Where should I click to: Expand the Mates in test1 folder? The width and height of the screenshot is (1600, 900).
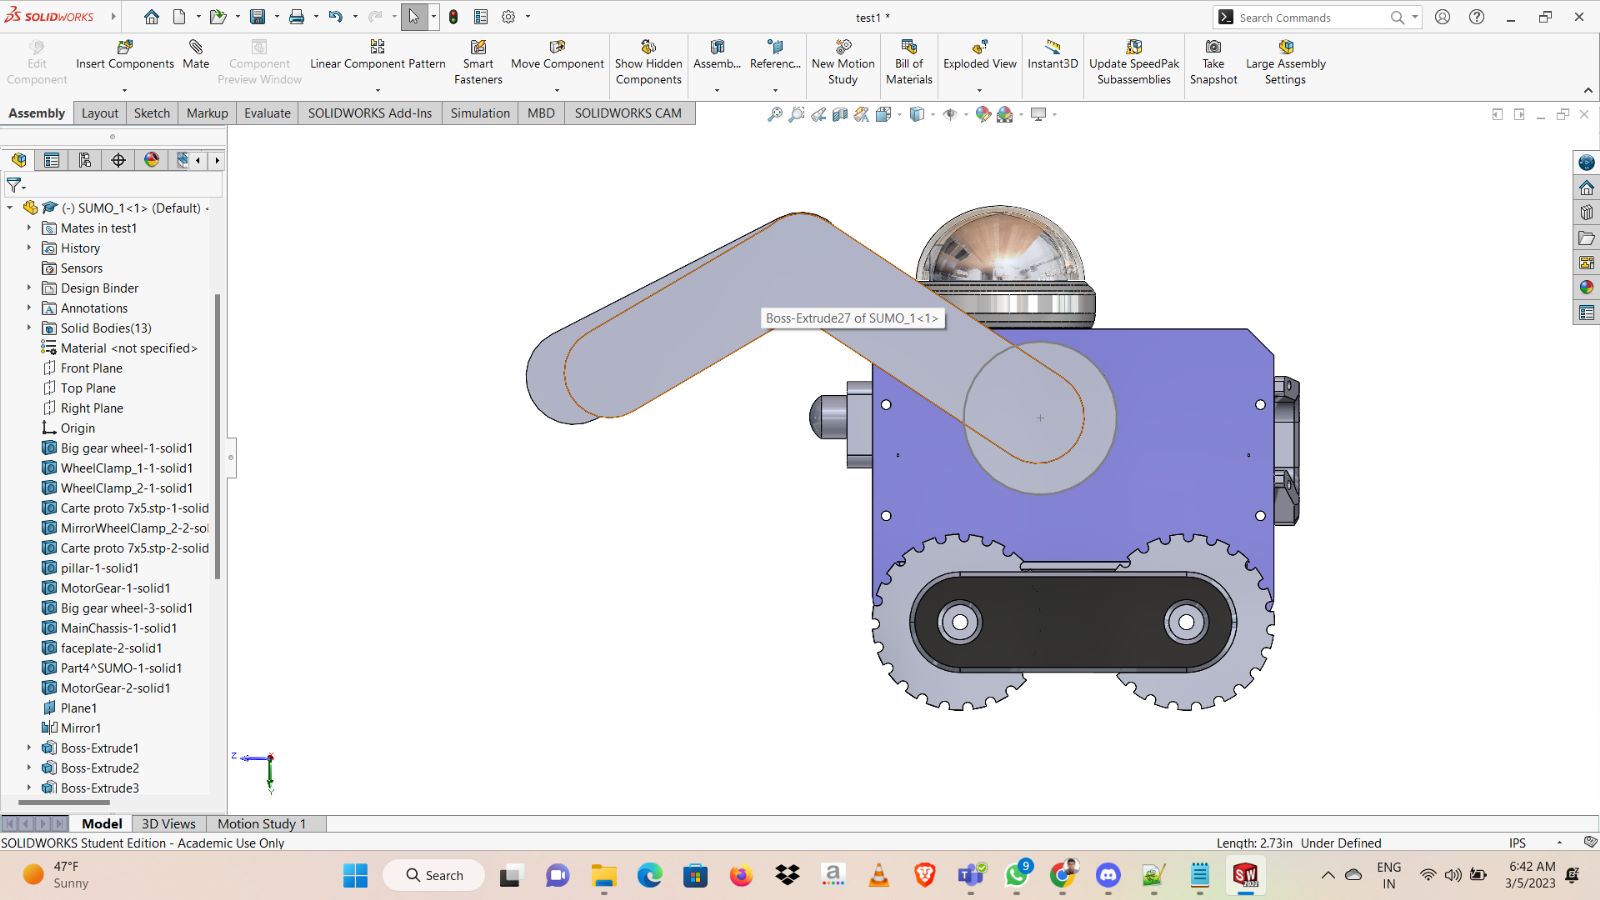(x=29, y=228)
